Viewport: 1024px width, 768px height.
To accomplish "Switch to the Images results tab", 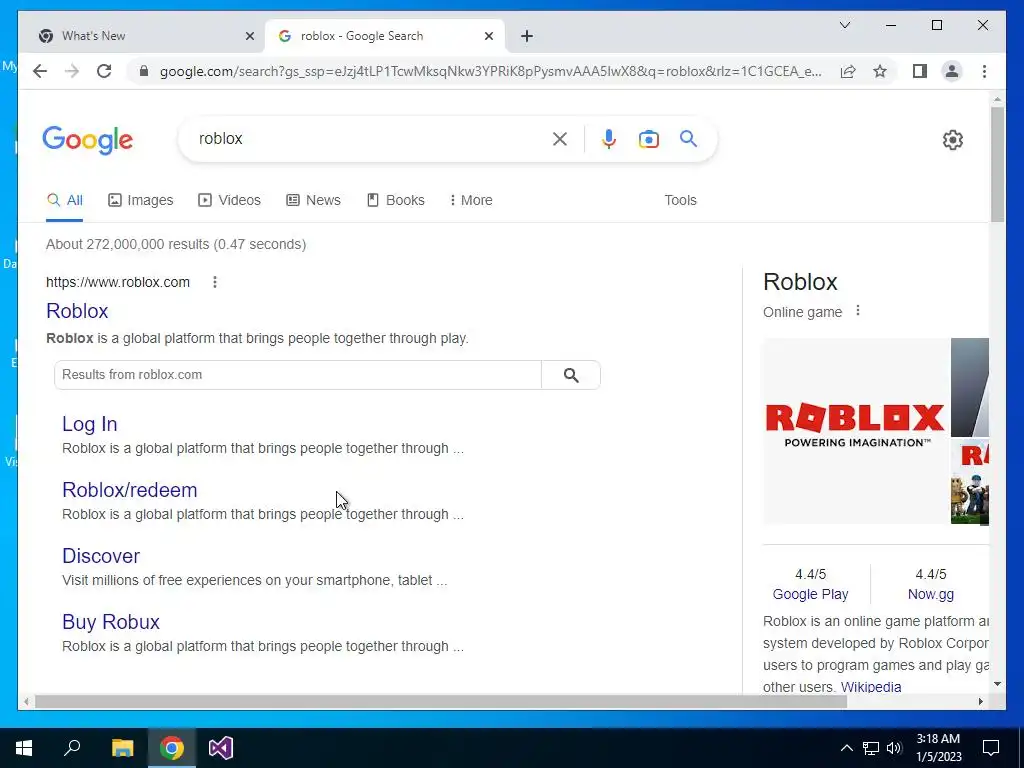I will pos(140,200).
